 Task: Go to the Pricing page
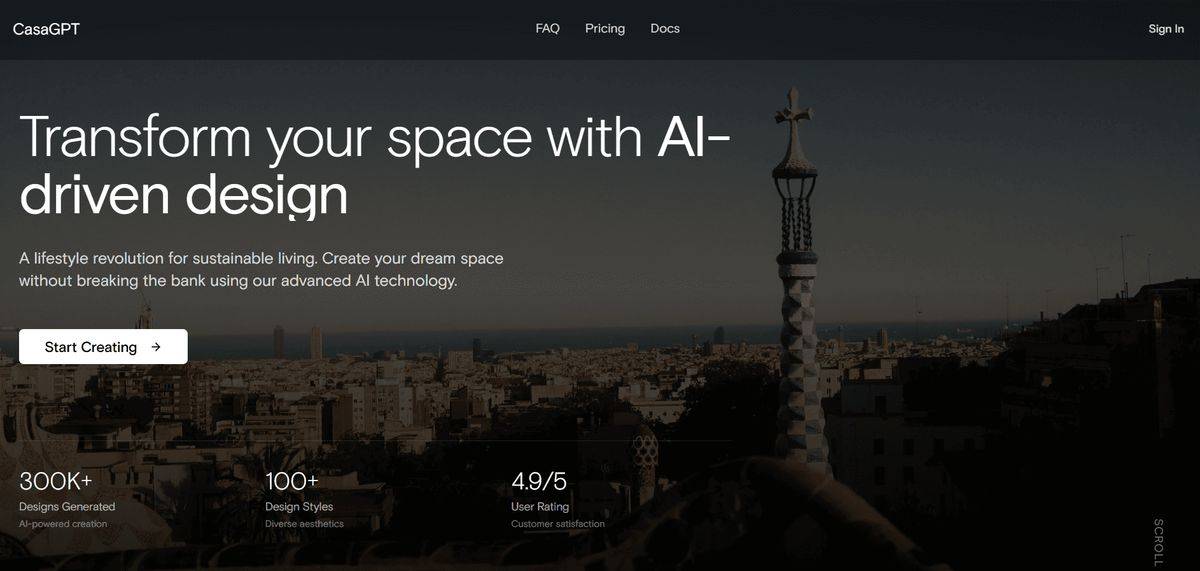605,29
